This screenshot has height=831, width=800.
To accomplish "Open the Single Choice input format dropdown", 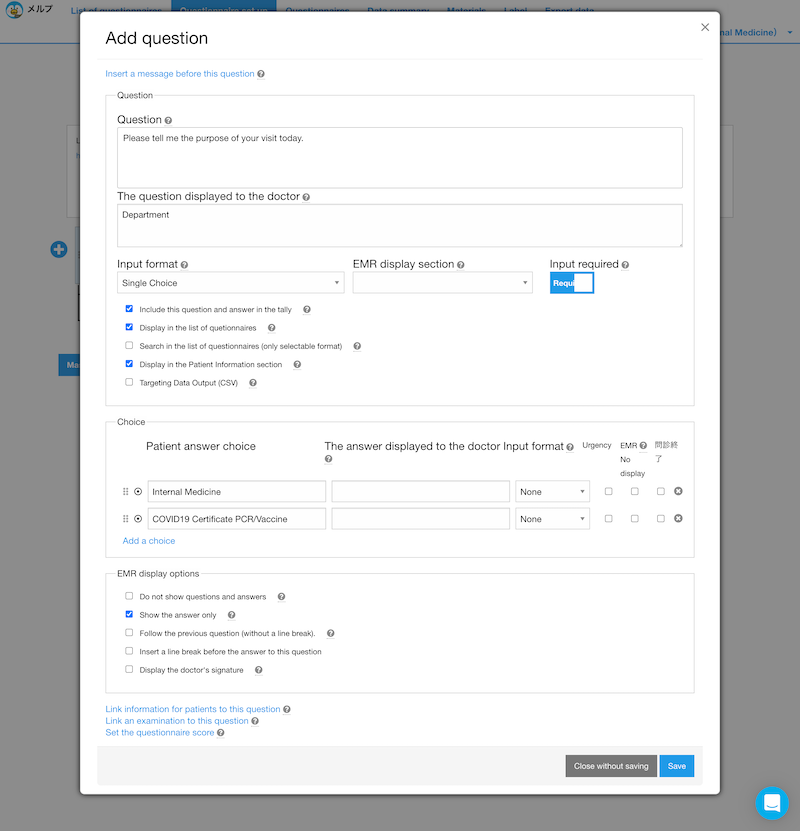I will point(230,283).
